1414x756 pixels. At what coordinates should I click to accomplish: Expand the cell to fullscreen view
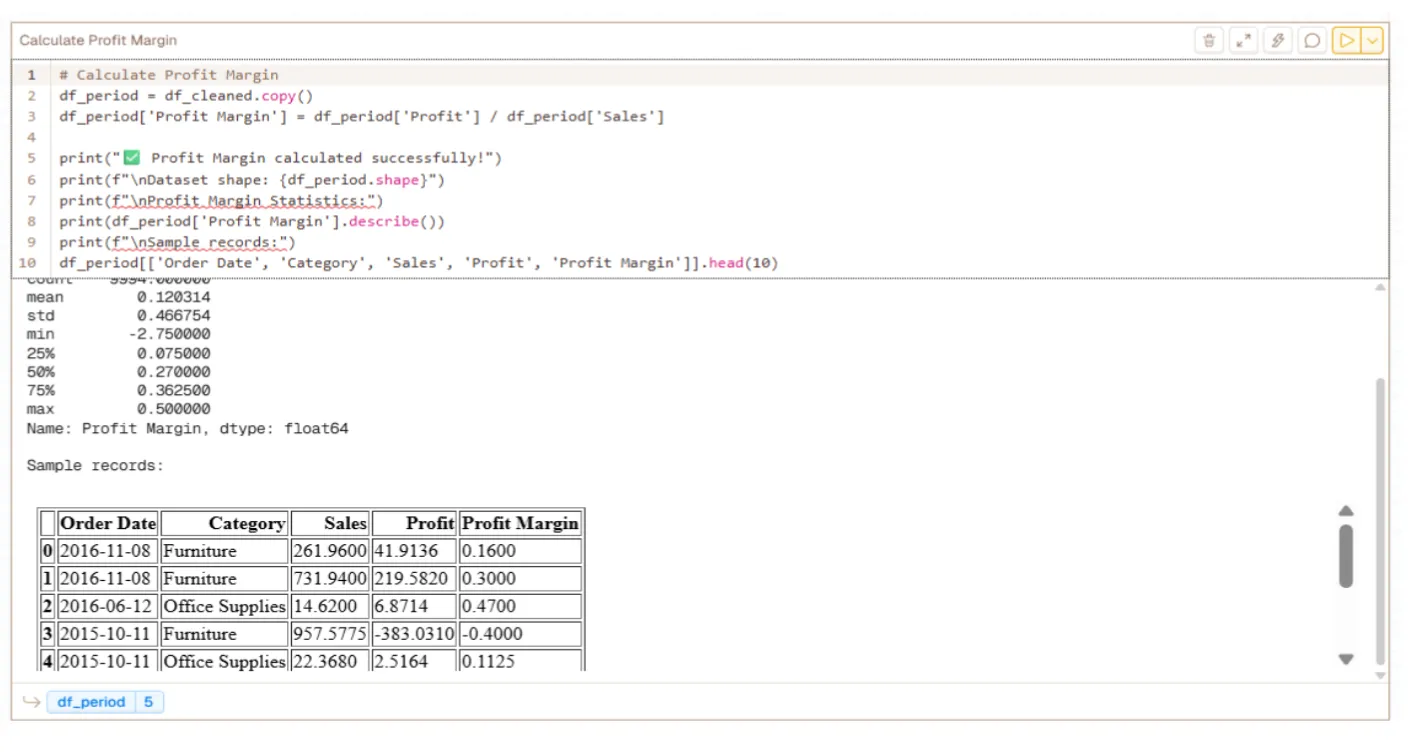[1243, 41]
